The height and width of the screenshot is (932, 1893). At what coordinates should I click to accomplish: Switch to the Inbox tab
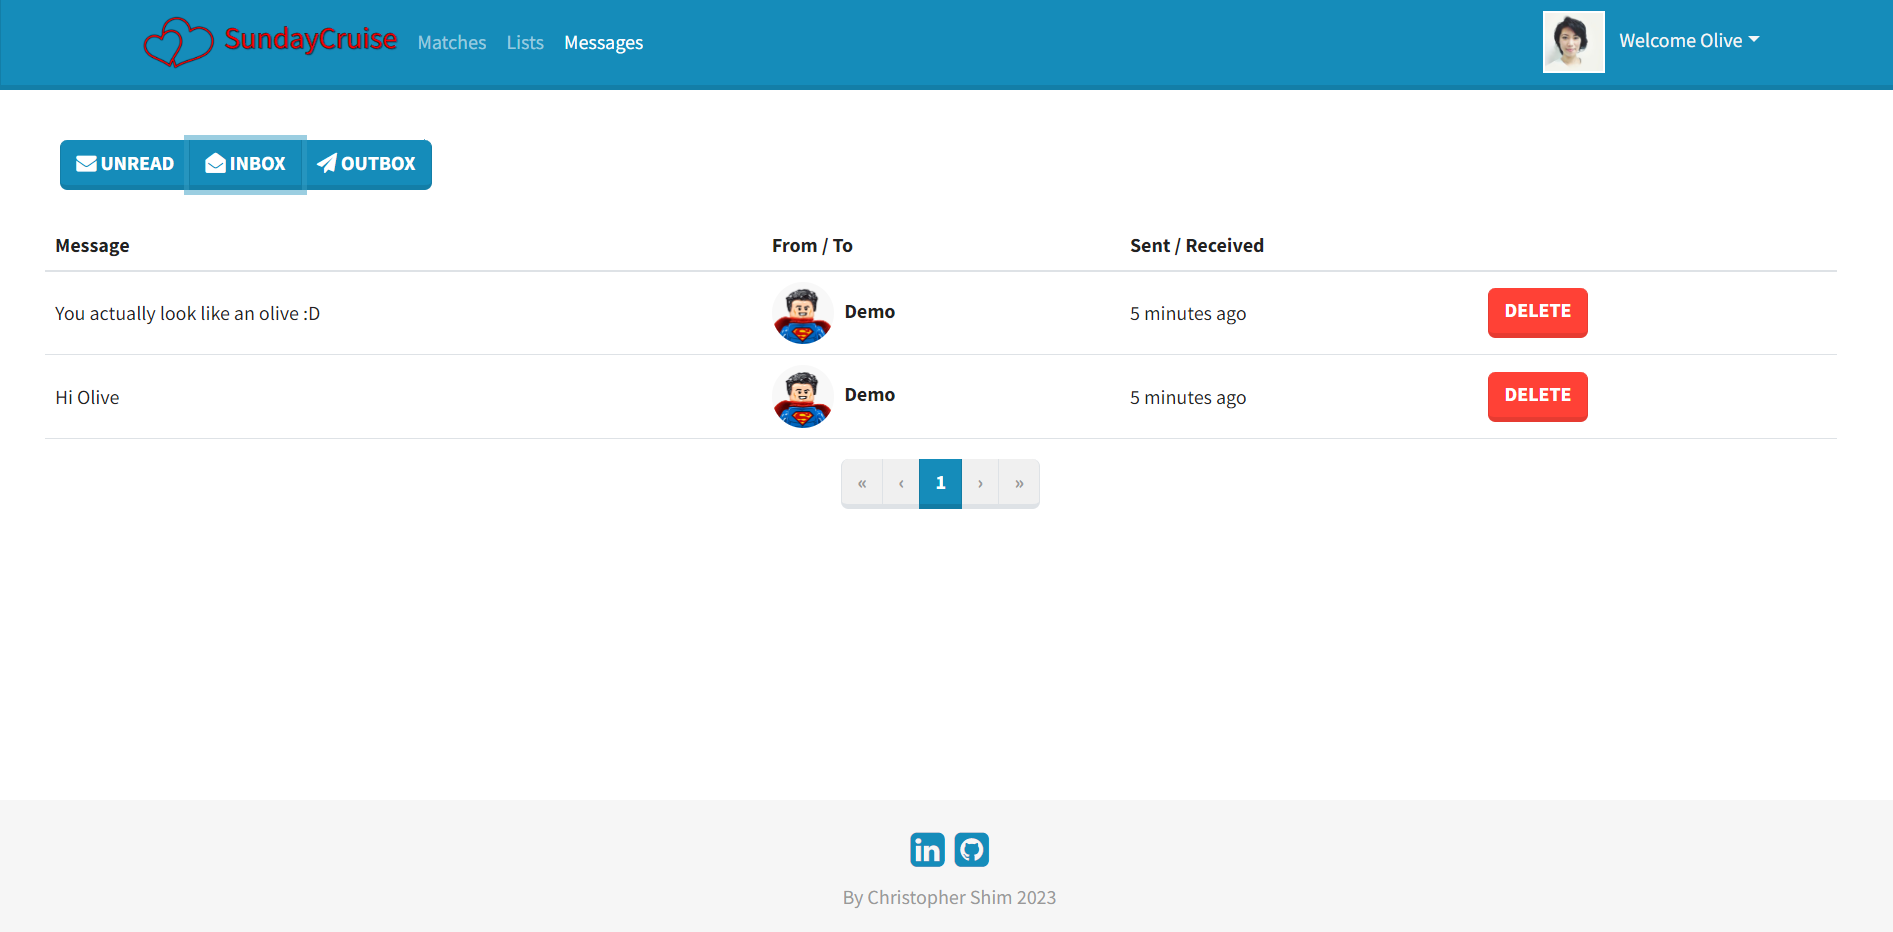click(x=246, y=164)
